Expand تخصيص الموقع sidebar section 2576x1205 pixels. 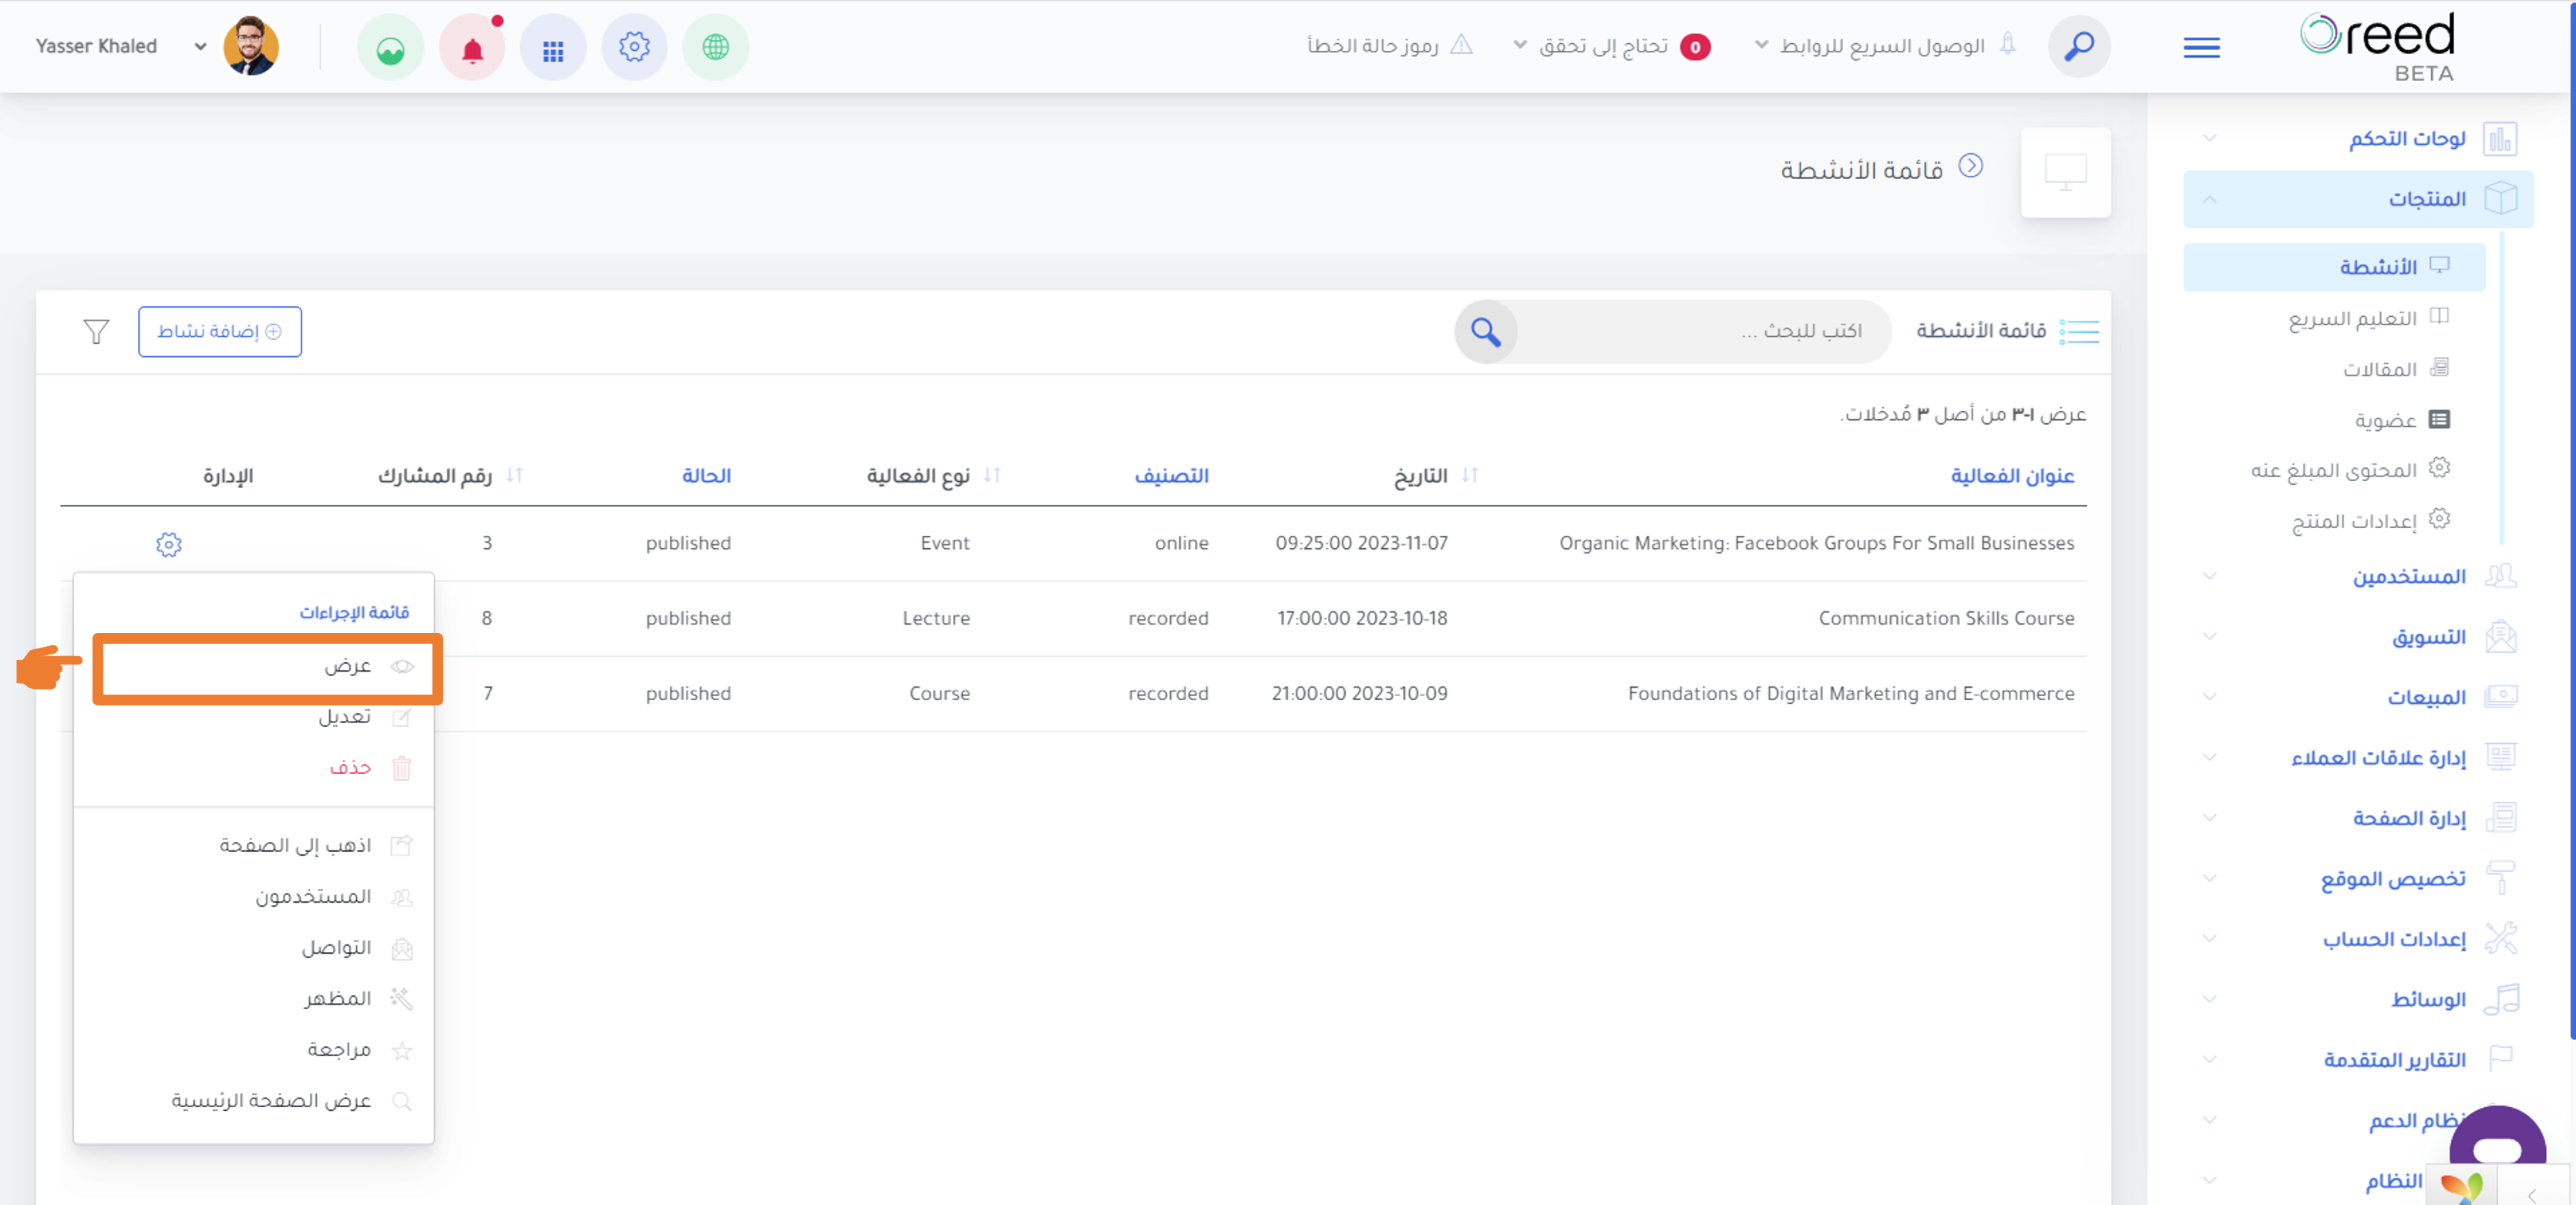pyautogui.click(x=2359, y=879)
